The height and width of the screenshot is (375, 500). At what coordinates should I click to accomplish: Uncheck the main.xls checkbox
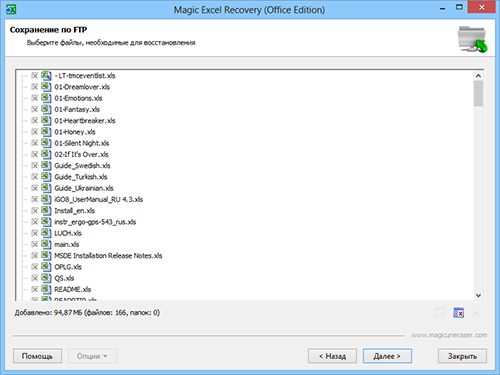34,244
